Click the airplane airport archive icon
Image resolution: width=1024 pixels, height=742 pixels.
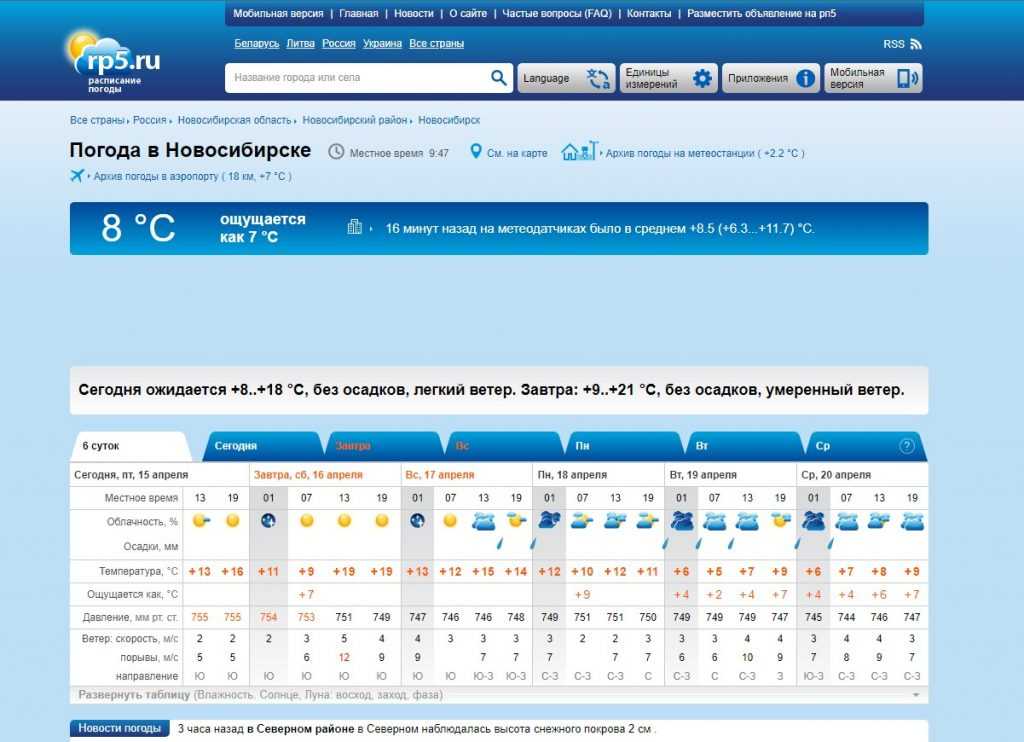77,176
